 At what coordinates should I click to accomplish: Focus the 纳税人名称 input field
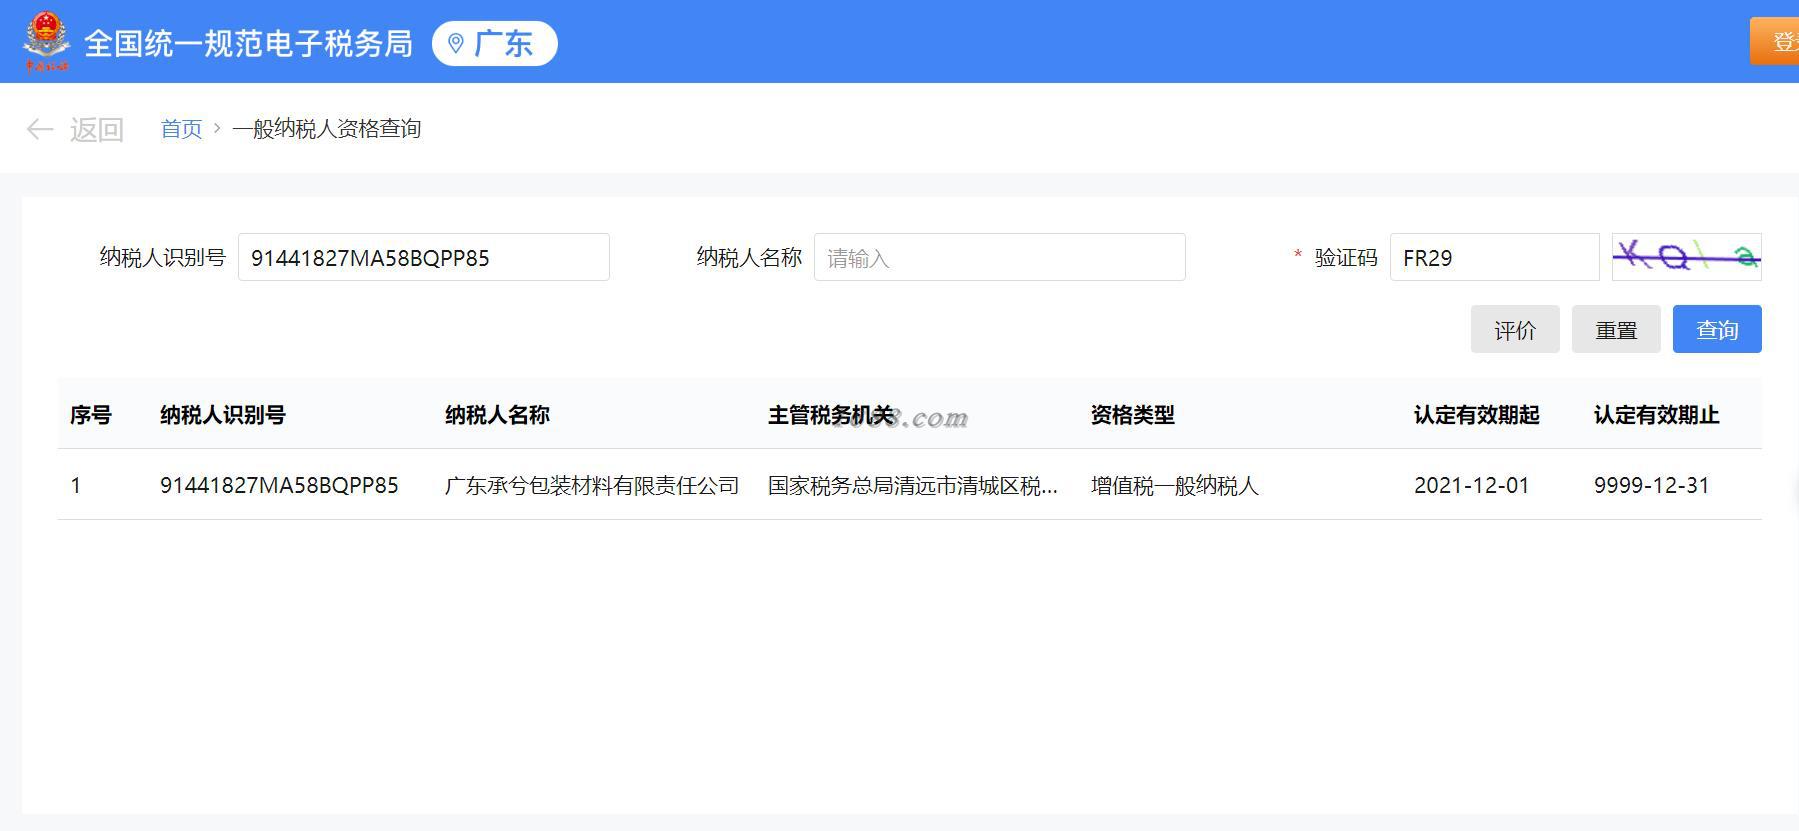[x=1000, y=257]
